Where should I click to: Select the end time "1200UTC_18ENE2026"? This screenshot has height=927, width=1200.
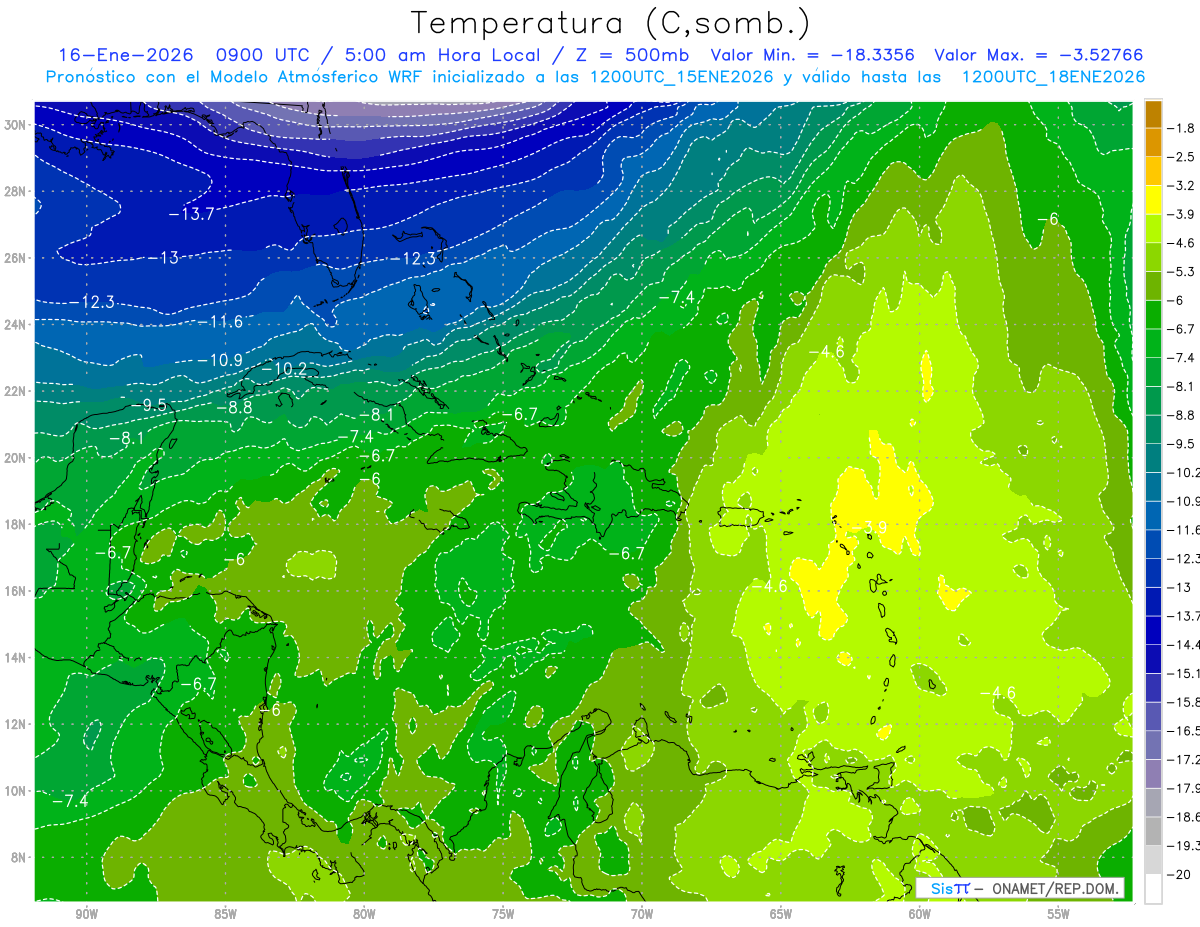pos(1052,76)
